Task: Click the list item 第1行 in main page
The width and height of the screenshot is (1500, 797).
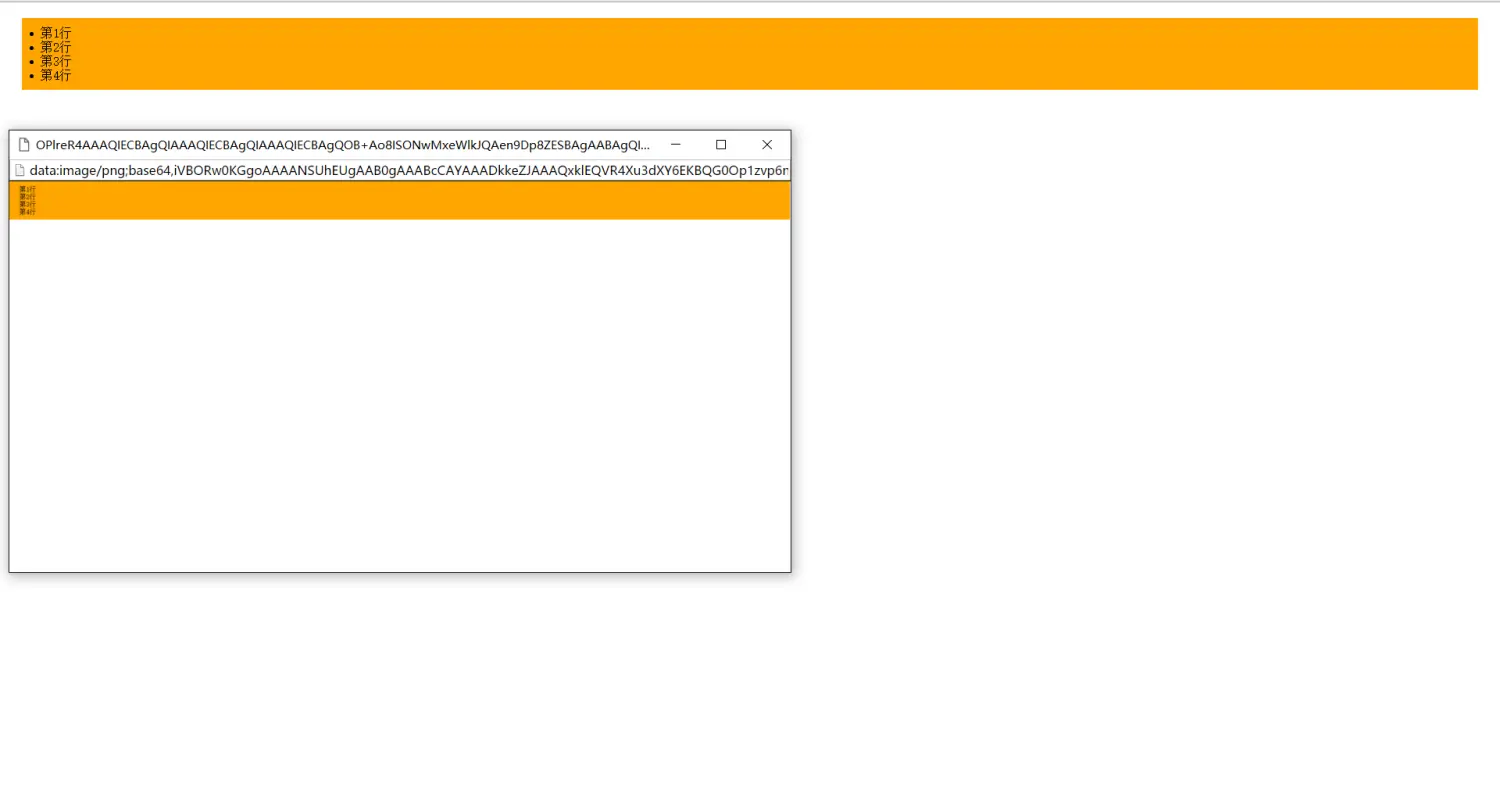Action: tap(56, 33)
